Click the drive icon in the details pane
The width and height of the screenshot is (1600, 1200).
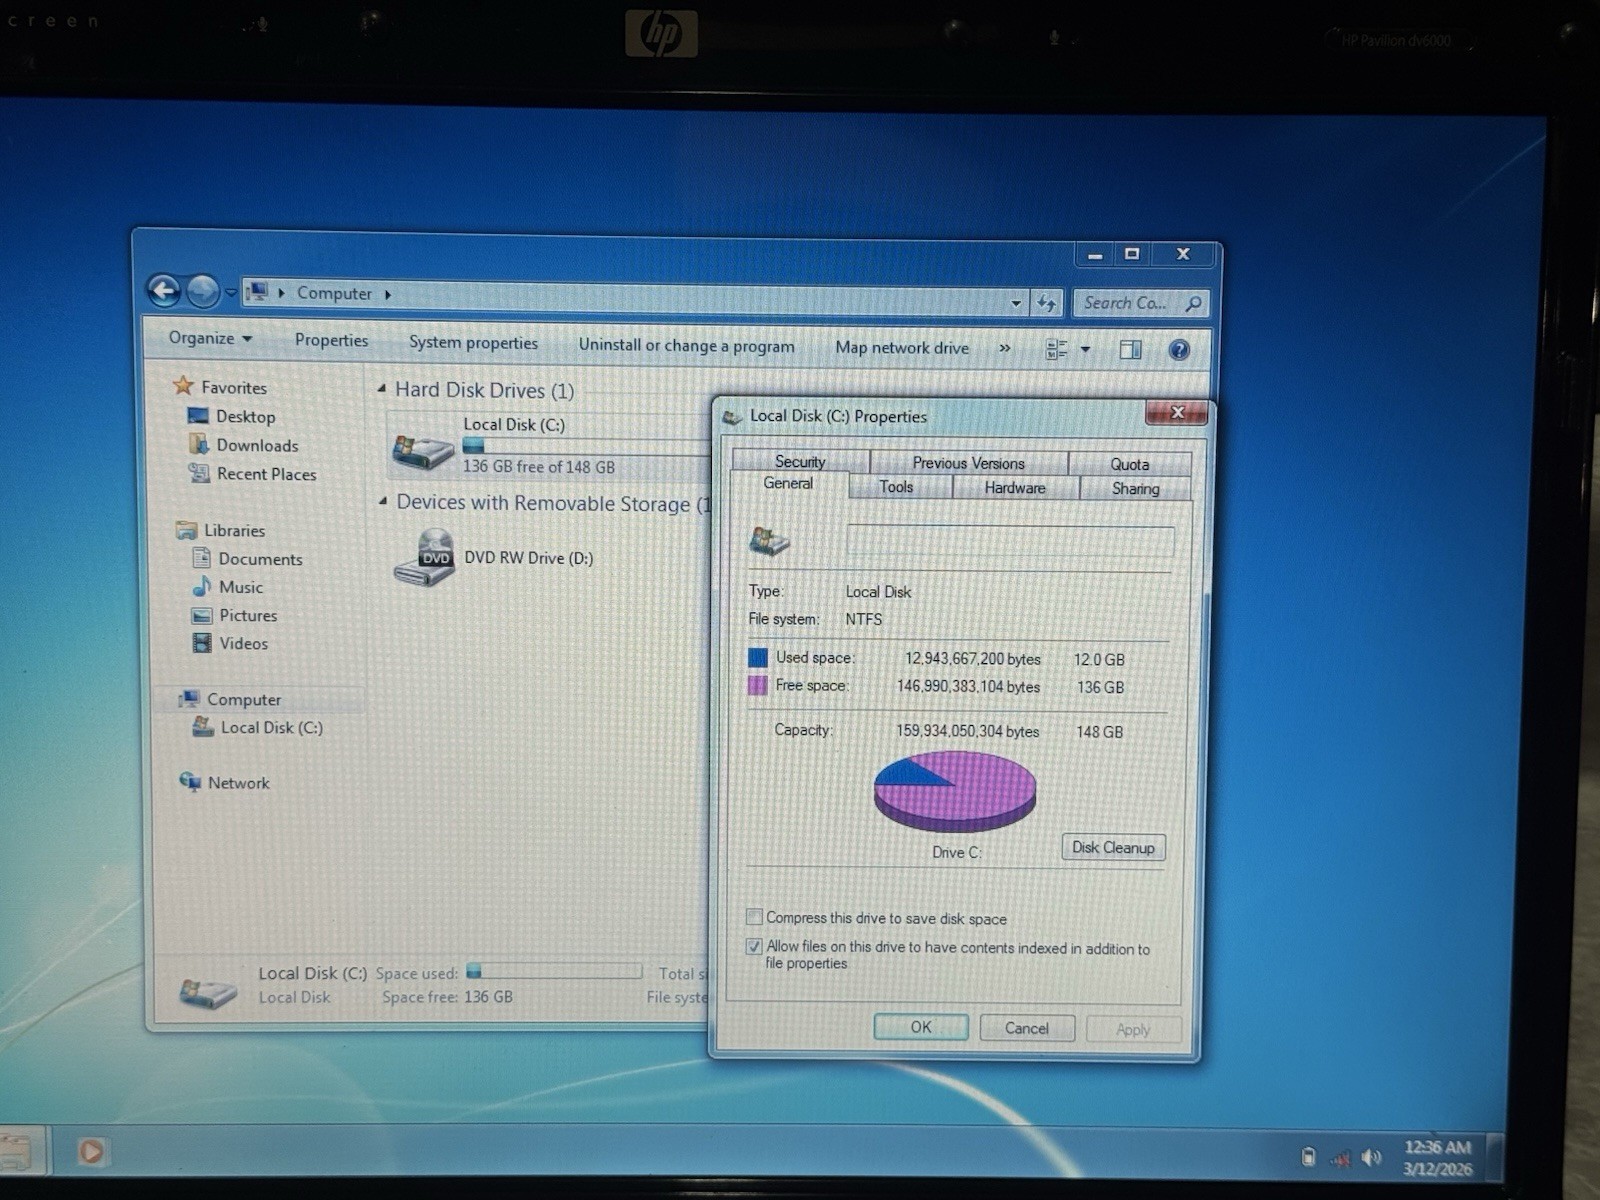click(x=208, y=992)
